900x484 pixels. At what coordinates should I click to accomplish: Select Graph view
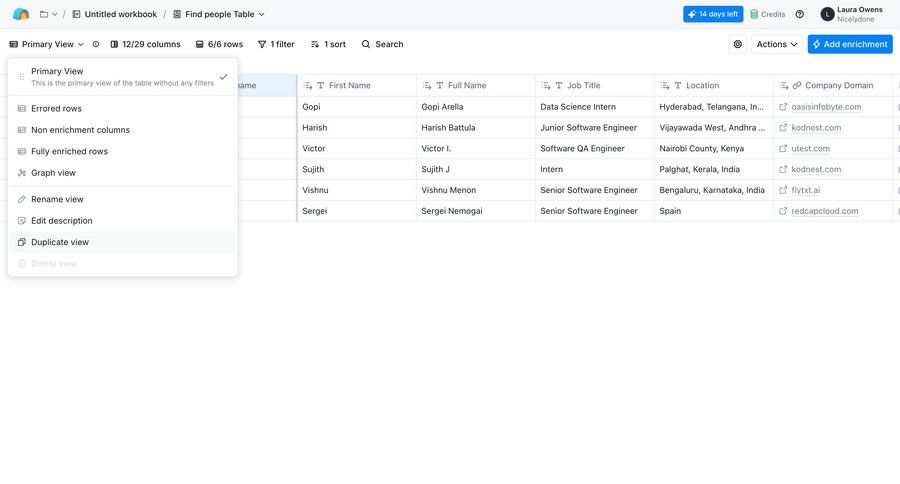click(x=122, y=173)
